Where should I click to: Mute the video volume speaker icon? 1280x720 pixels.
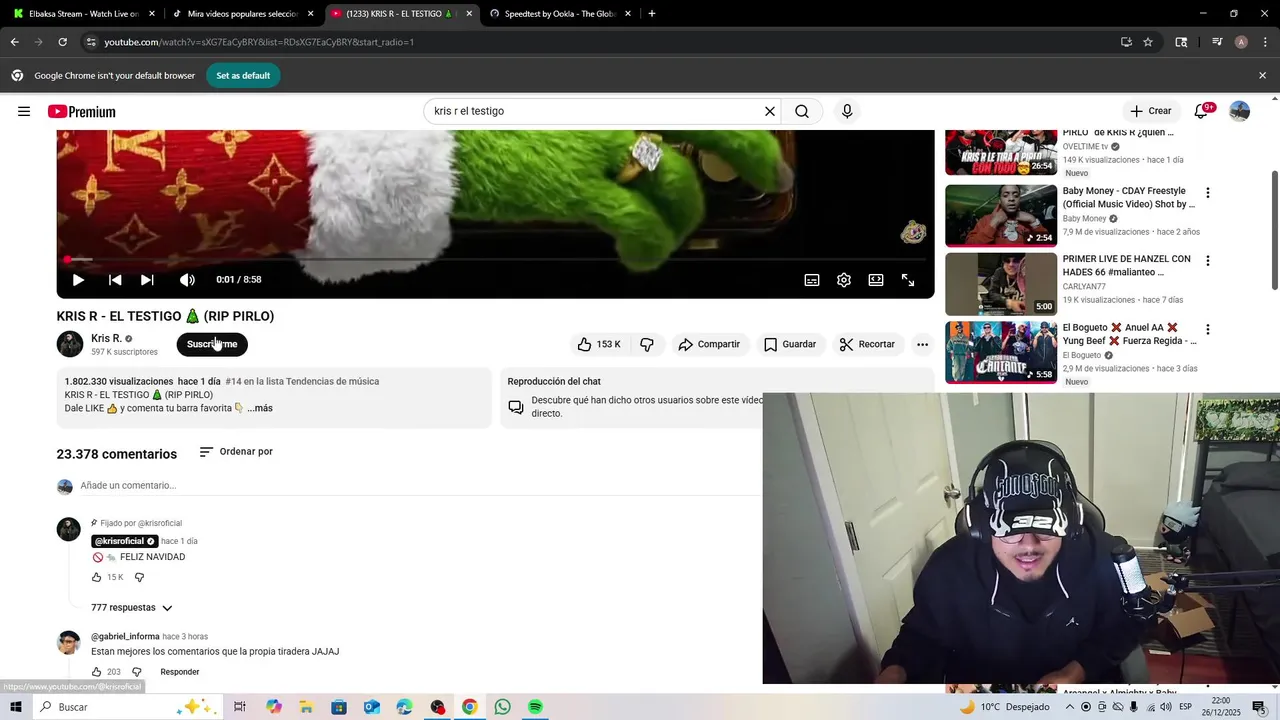(x=187, y=280)
